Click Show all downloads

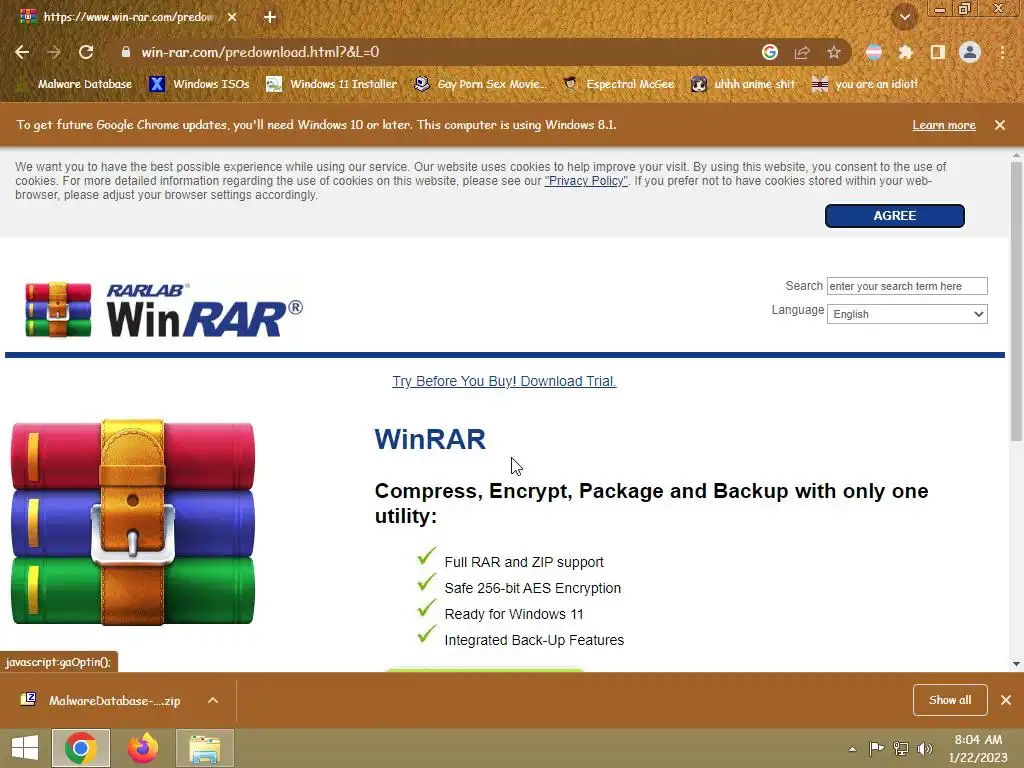[x=950, y=700]
